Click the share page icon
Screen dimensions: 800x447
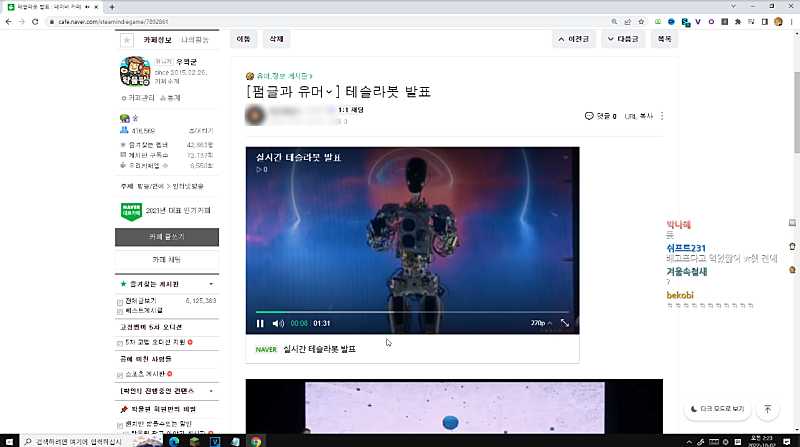[x=628, y=22]
